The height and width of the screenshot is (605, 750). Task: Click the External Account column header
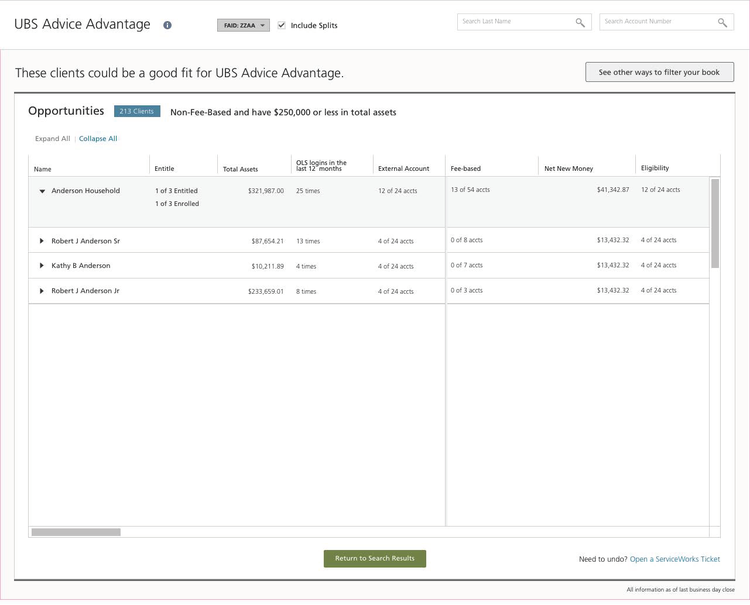point(404,168)
